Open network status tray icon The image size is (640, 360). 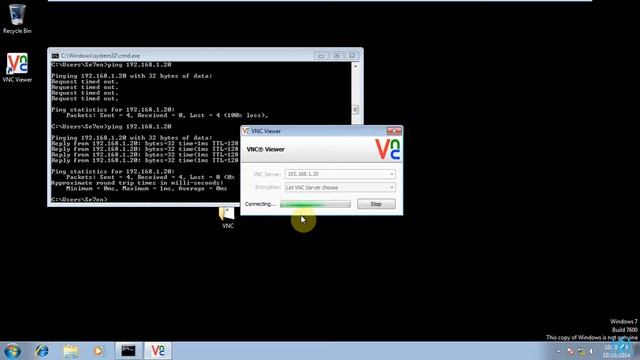coord(581,351)
